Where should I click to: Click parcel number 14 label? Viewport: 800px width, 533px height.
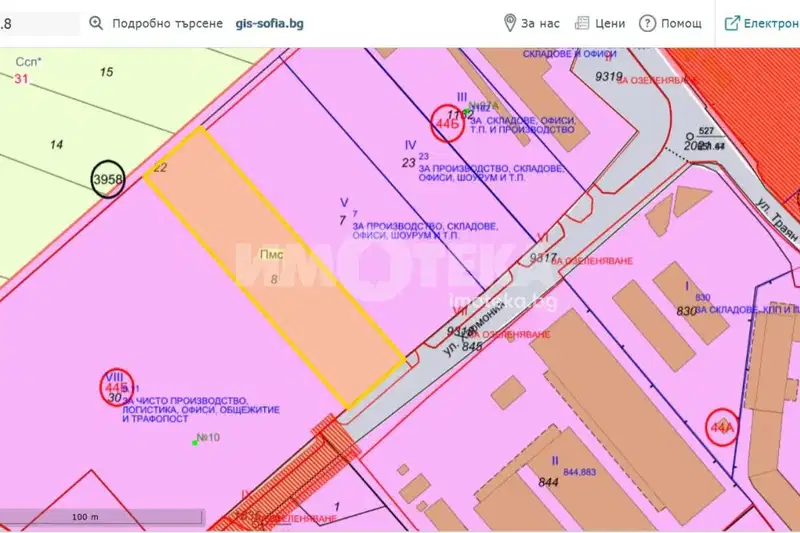[56, 145]
